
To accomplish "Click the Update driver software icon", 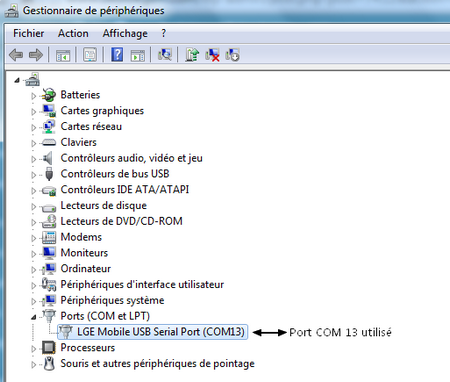I will [192, 54].
